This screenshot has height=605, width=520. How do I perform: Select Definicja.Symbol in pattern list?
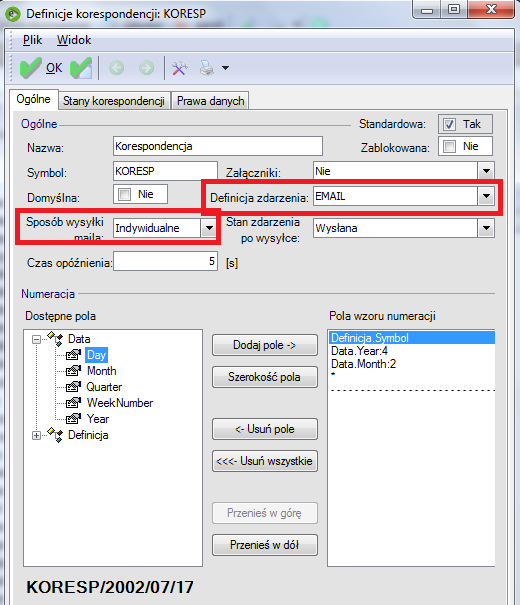(x=412, y=338)
